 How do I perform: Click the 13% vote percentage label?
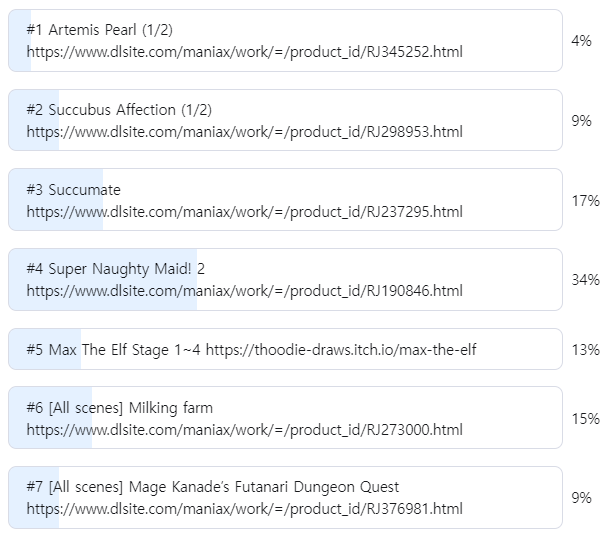point(585,349)
